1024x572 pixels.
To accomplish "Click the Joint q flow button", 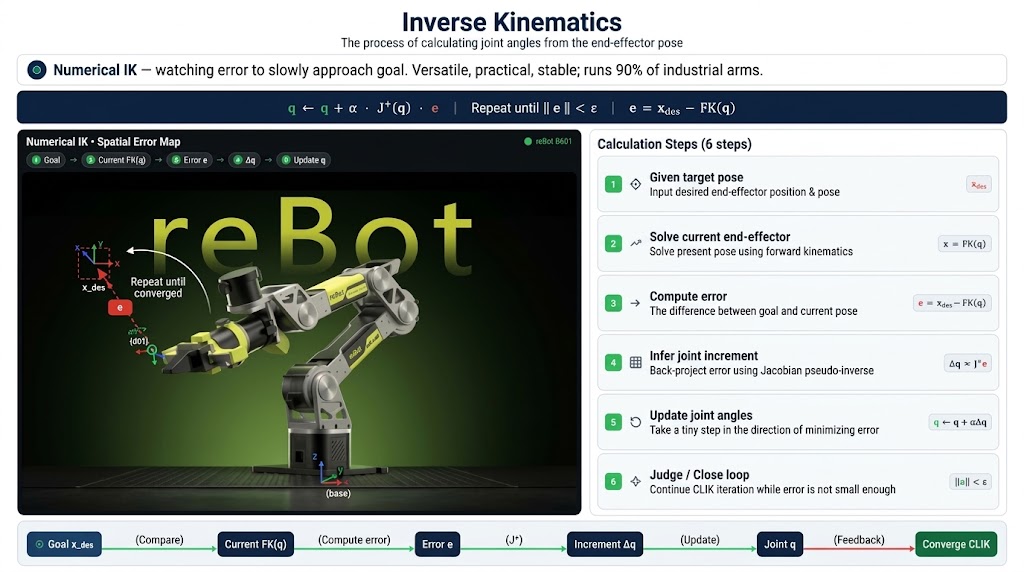I will point(780,544).
